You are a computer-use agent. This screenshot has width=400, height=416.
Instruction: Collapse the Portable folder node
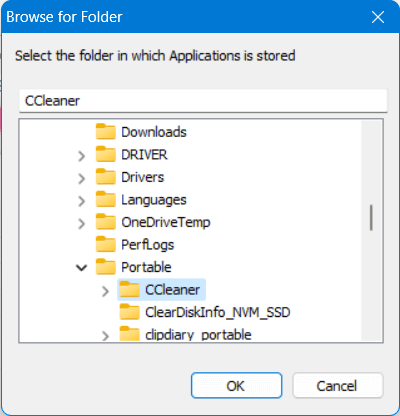[x=82, y=268]
